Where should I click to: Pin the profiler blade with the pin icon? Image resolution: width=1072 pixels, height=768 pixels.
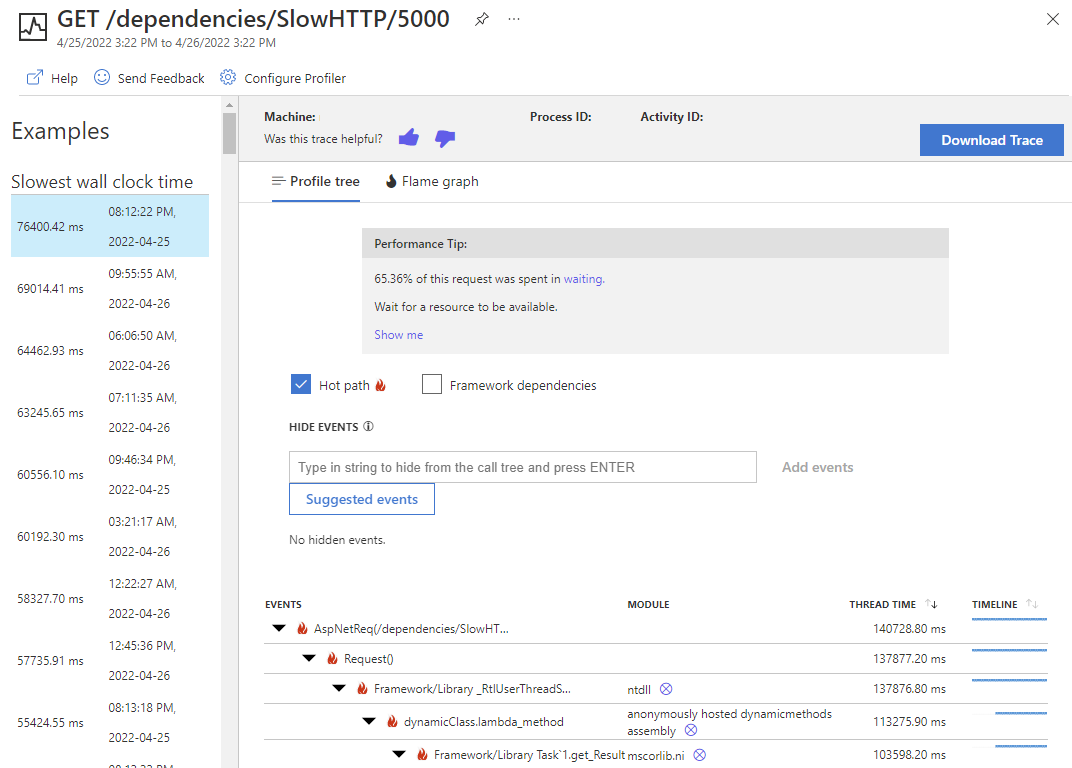click(x=482, y=19)
